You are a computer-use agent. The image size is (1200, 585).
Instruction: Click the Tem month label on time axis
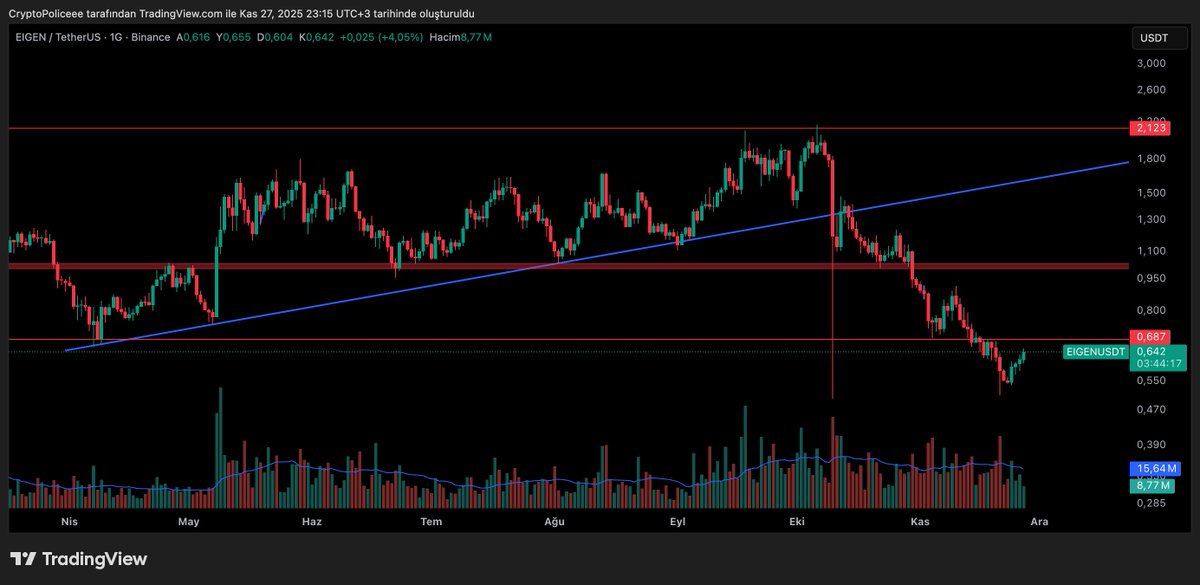(431, 522)
